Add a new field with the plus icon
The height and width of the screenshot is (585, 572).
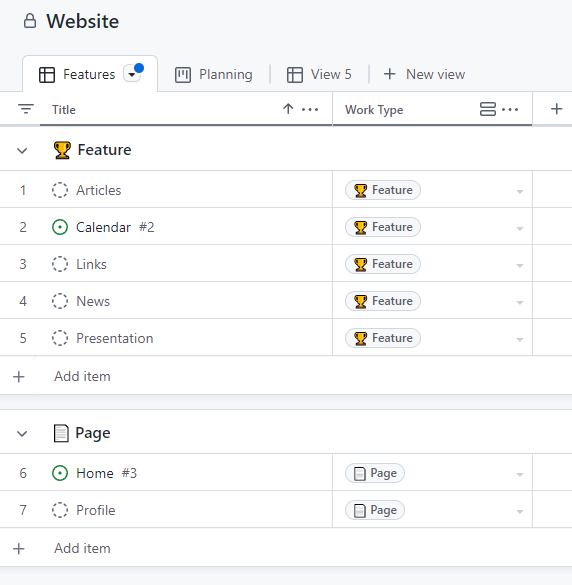(x=556, y=109)
